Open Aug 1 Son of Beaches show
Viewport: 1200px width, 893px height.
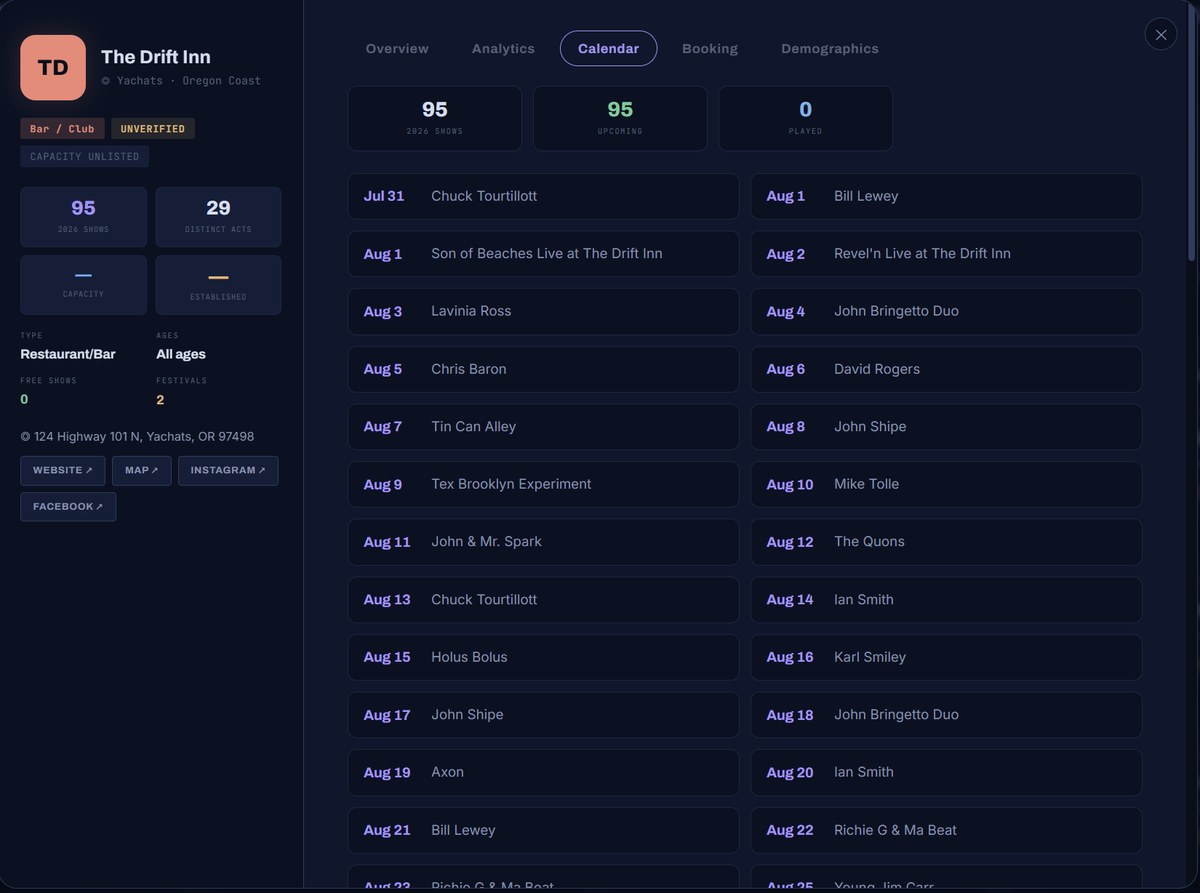pos(543,254)
